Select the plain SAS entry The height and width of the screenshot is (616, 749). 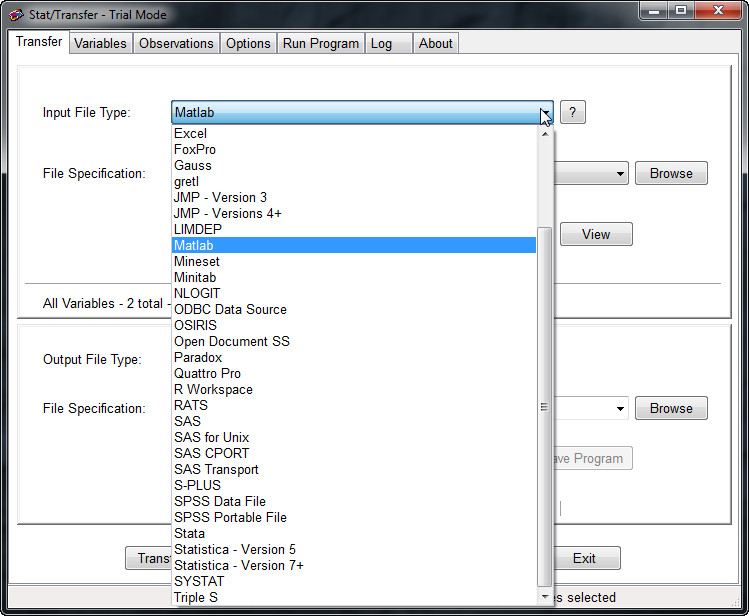353,422
